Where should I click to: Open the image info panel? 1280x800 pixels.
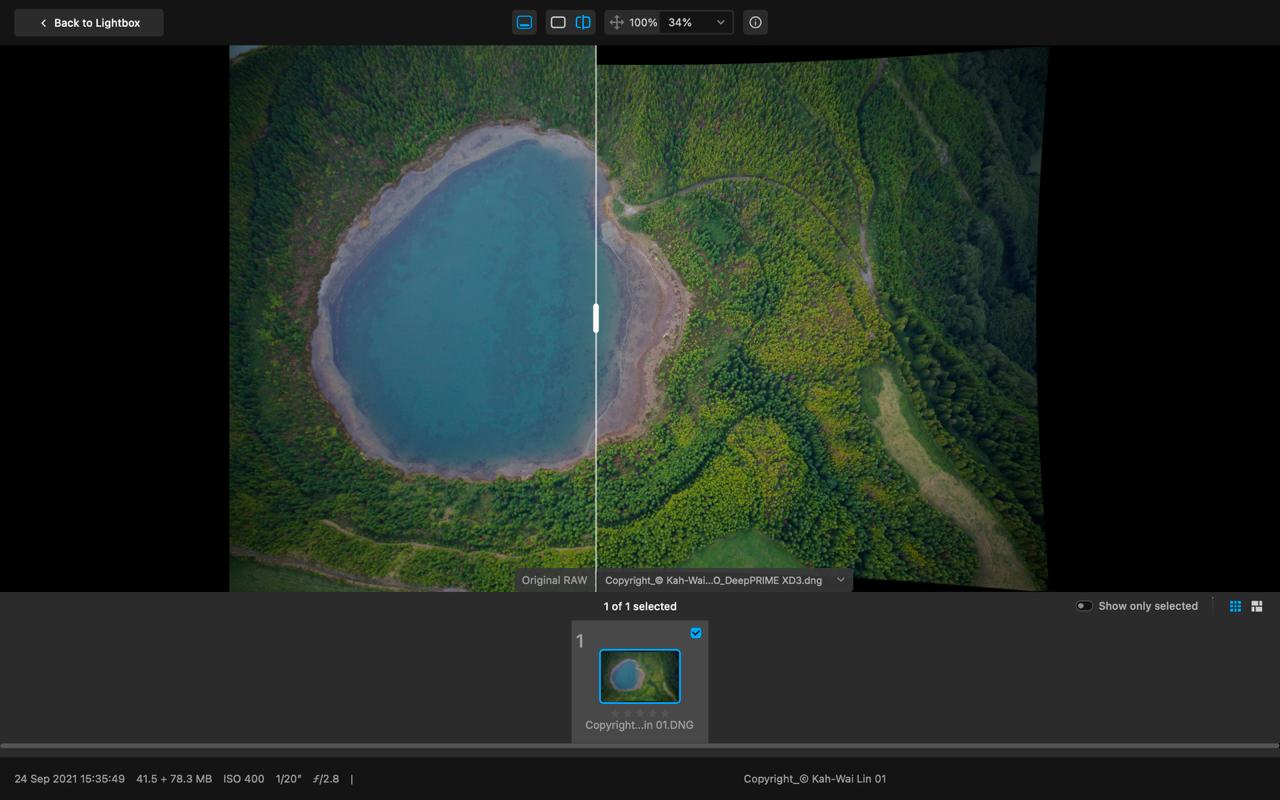(755, 22)
